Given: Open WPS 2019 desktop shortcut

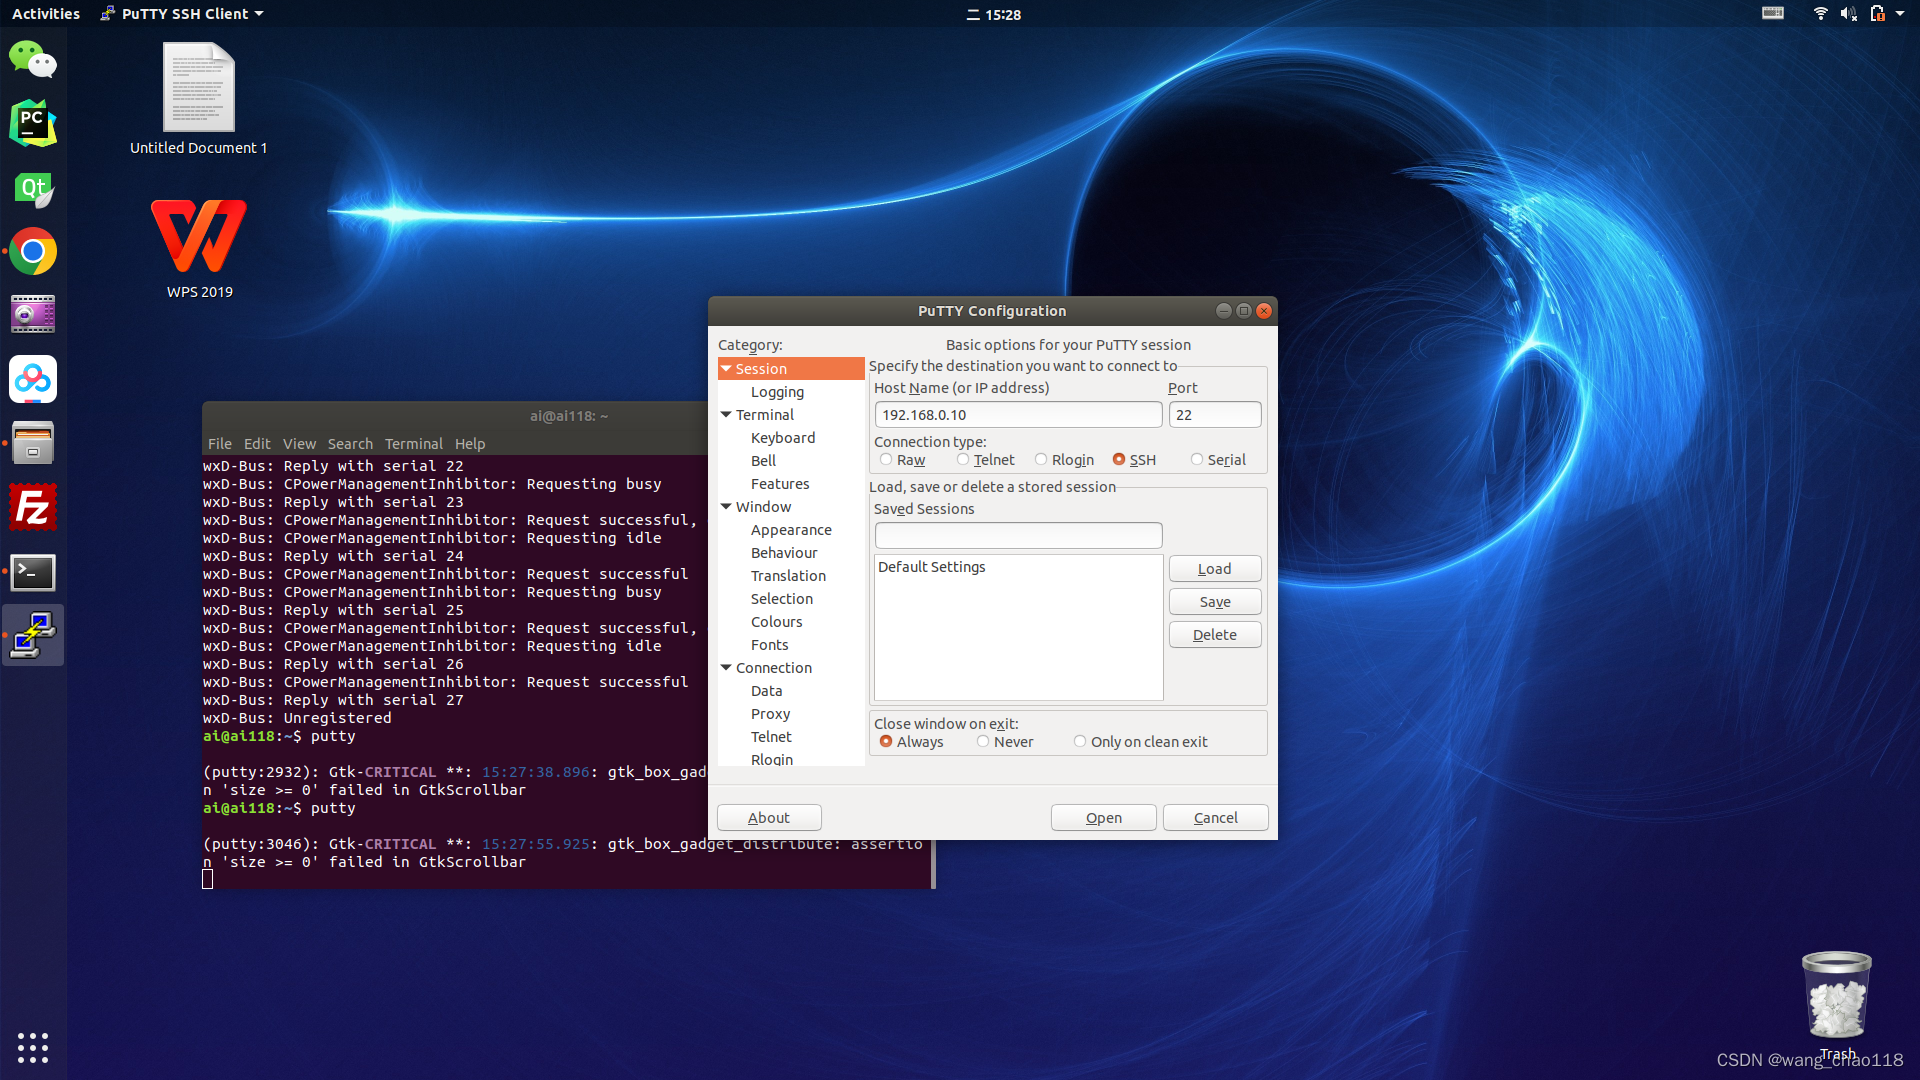Looking at the screenshot, I should coord(200,249).
